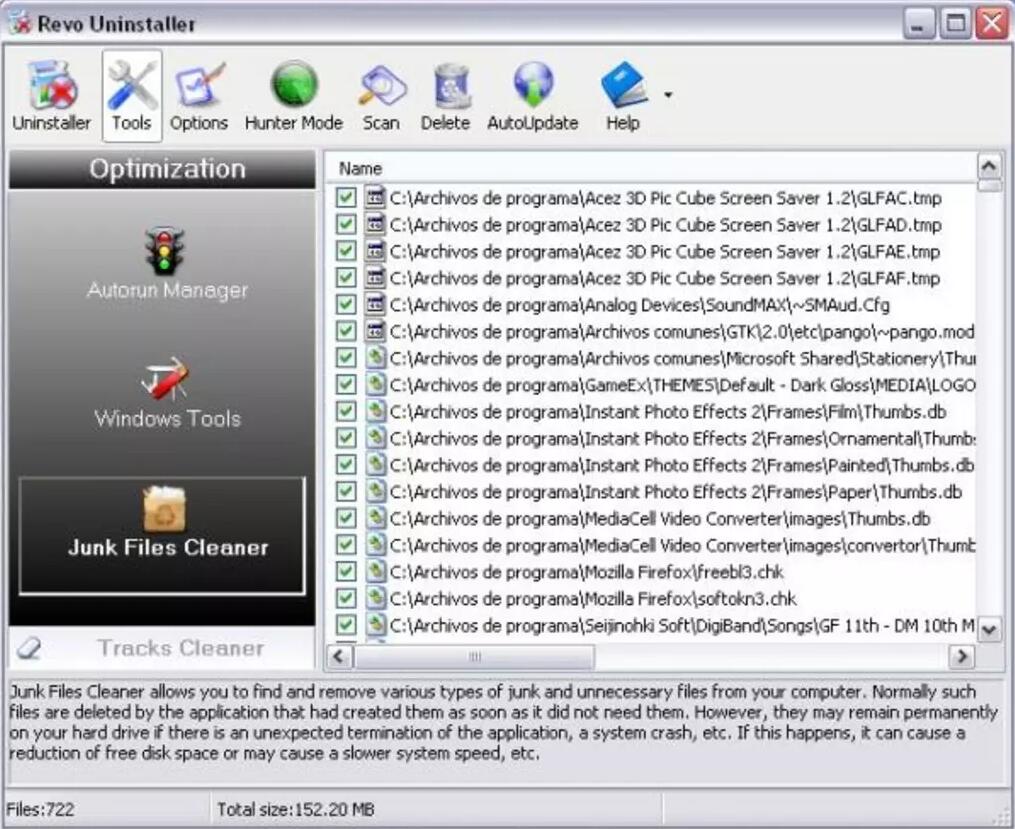Click horizontal scrollbar left arrow
This screenshot has width=1015, height=829.
(x=339, y=656)
